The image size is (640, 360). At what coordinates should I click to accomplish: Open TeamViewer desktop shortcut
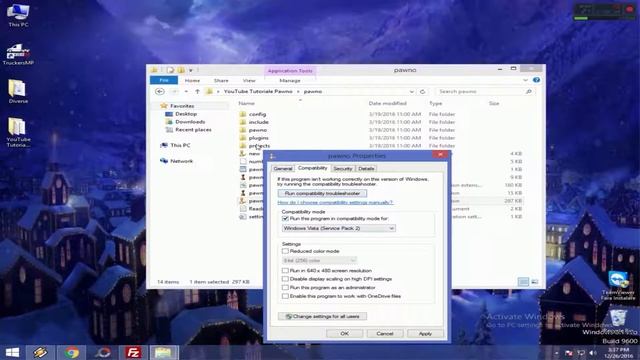click(618, 285)
